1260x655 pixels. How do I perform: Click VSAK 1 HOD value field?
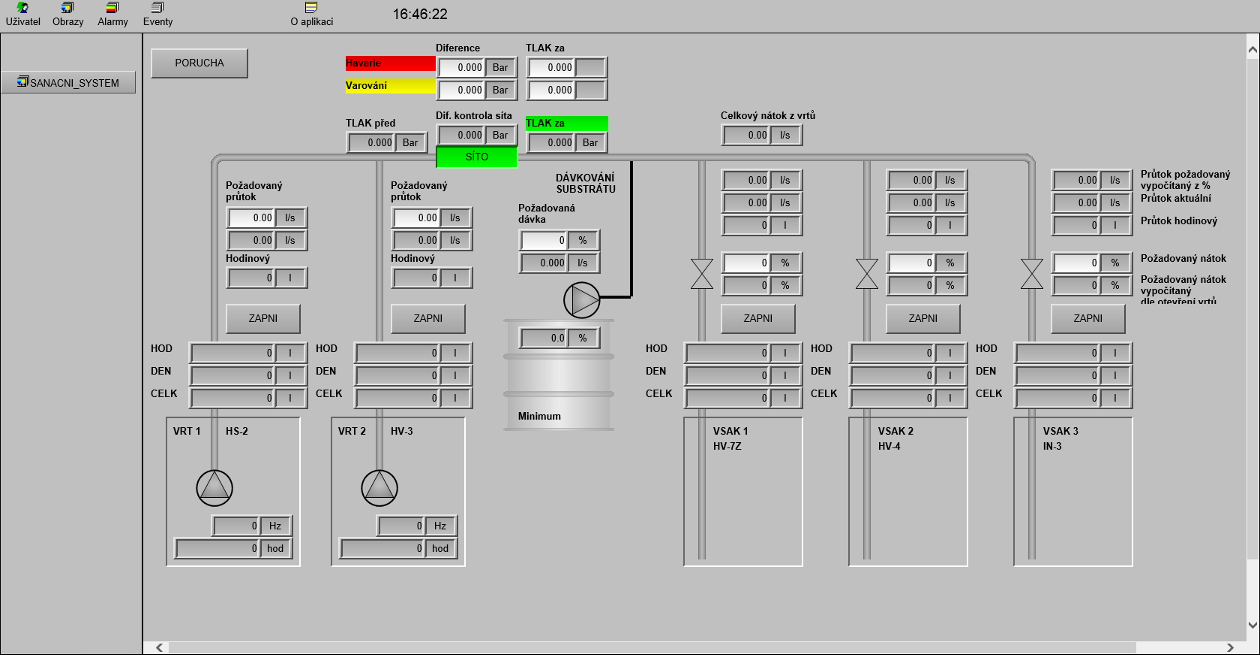727,353
